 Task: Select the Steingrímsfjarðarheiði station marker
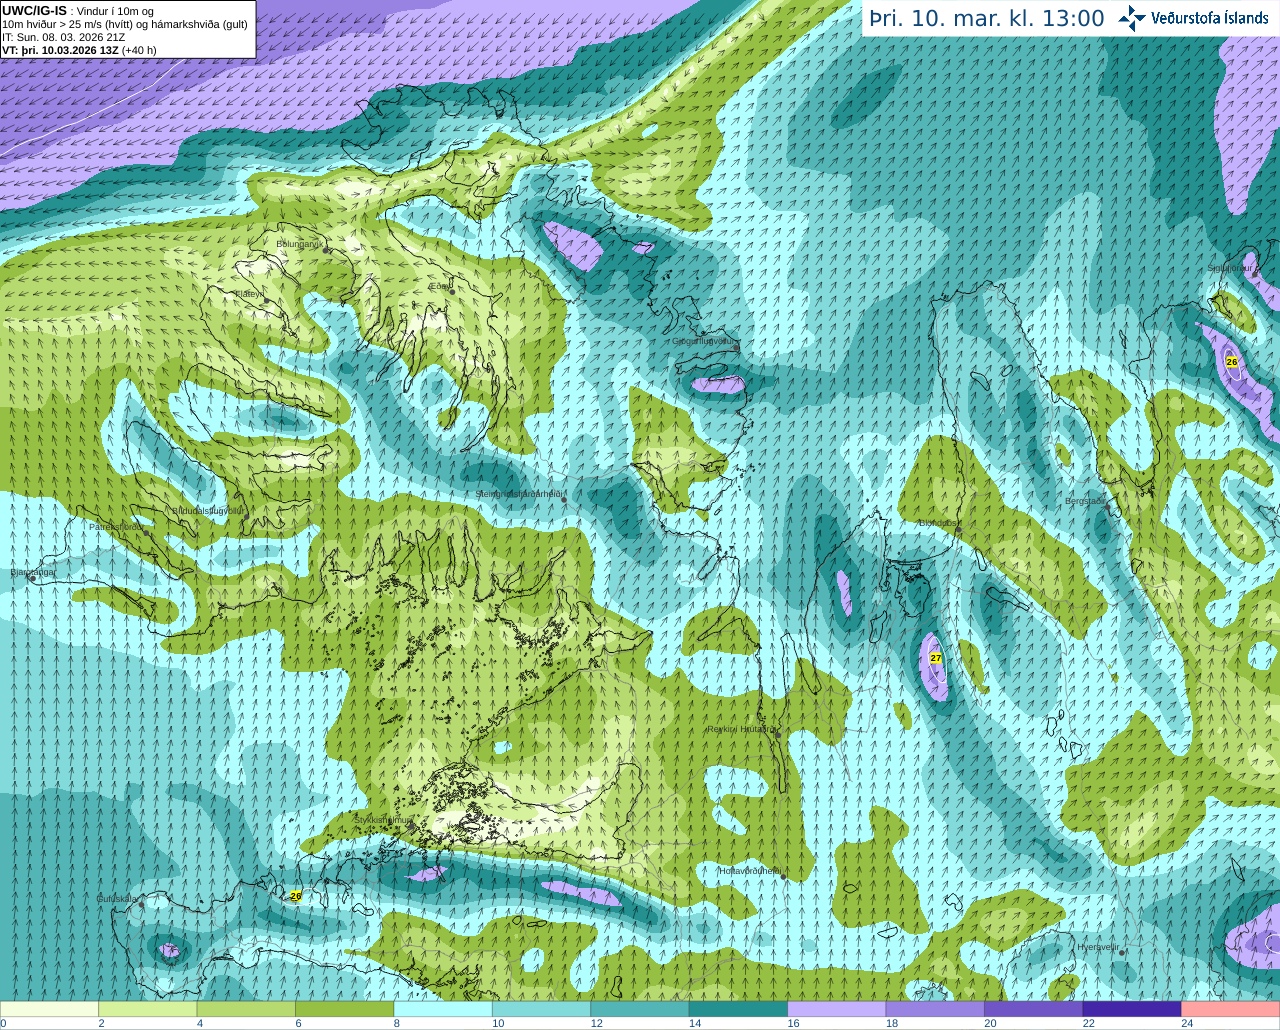tap(564, 499)
